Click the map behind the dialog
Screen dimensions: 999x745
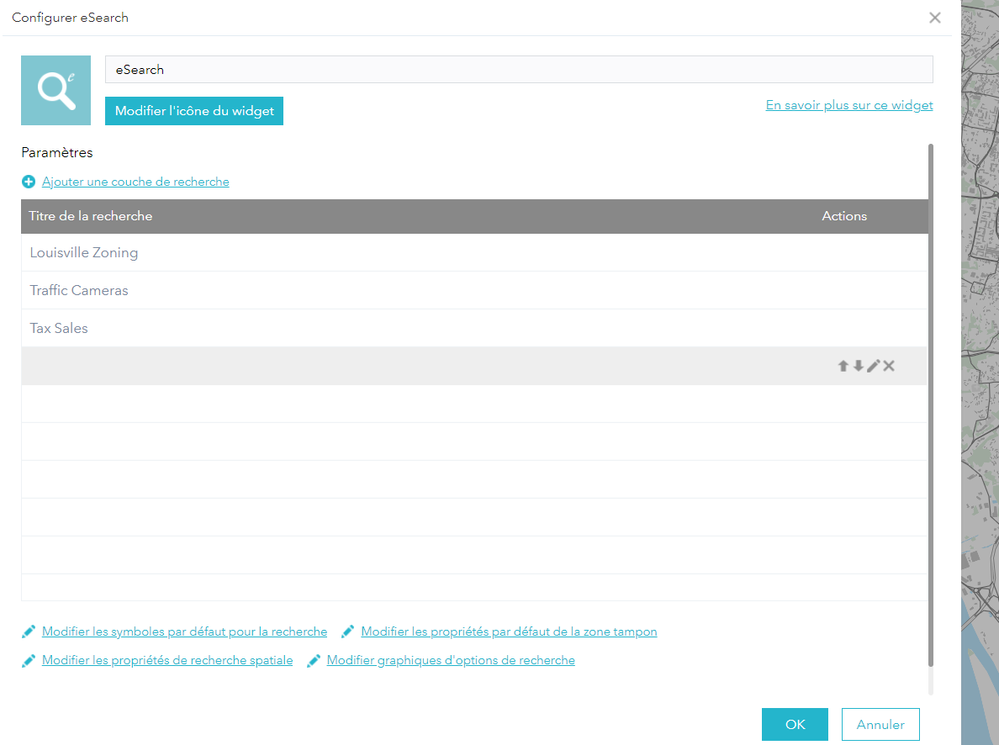pyautogui.click(x=980, y=372)
